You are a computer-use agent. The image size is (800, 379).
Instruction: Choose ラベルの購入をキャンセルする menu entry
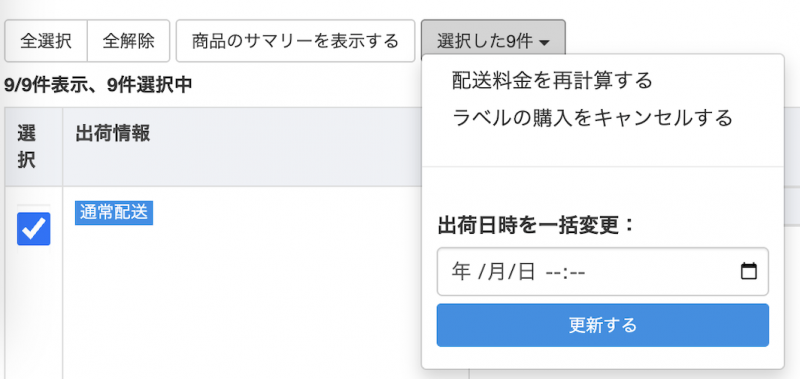coord(592,118)
